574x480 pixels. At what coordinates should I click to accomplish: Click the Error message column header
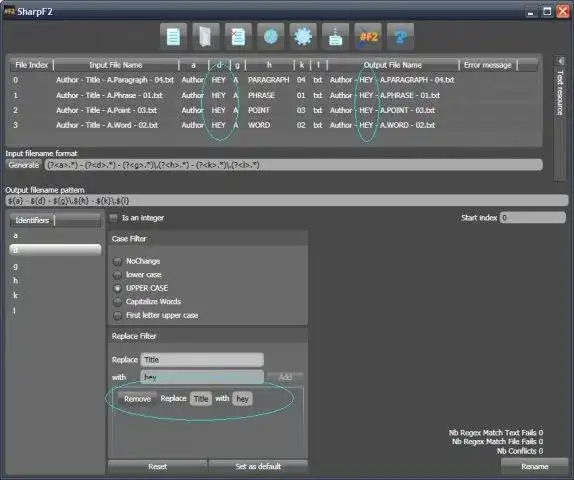click(488, 65)
